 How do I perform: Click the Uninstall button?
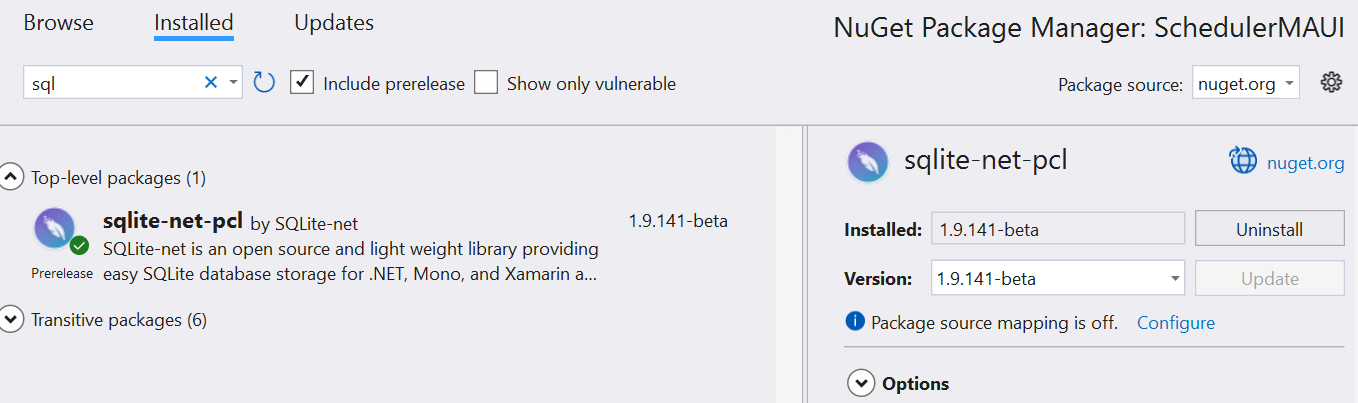1269,229
